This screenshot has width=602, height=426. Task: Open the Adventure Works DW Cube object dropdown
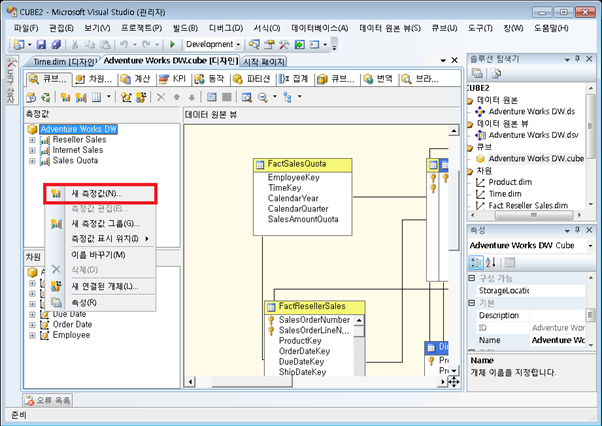click(x=590, y=246)
